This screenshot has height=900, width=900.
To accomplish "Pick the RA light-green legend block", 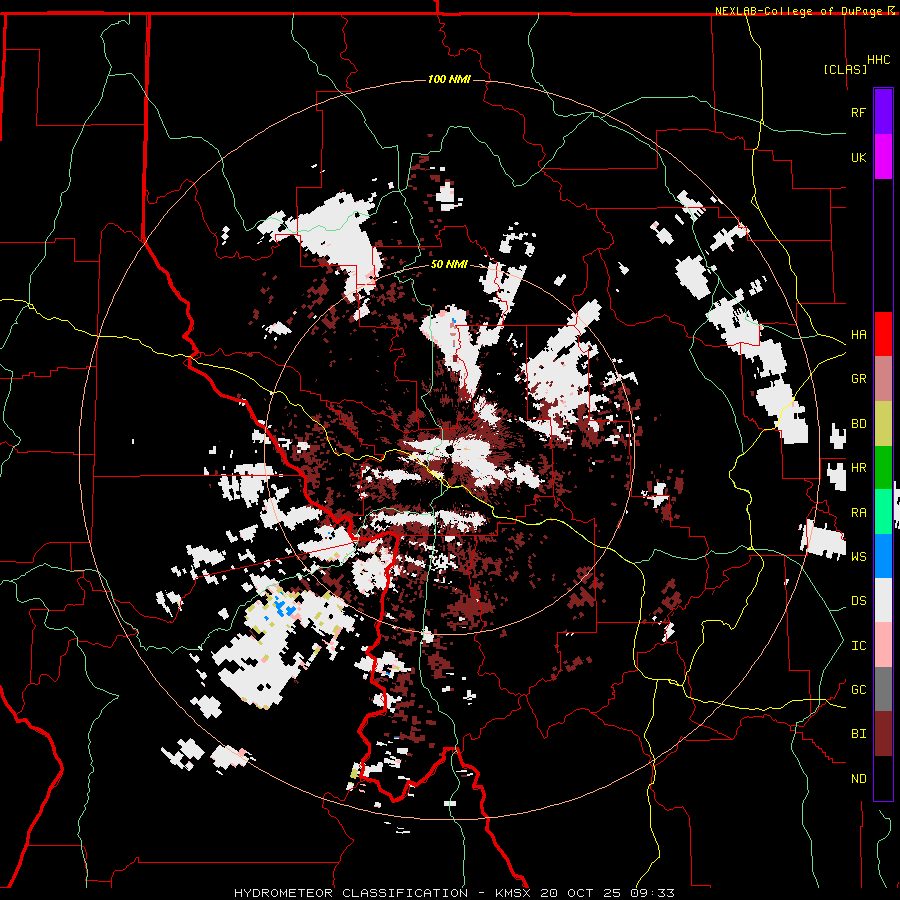I will coord(883,512).
